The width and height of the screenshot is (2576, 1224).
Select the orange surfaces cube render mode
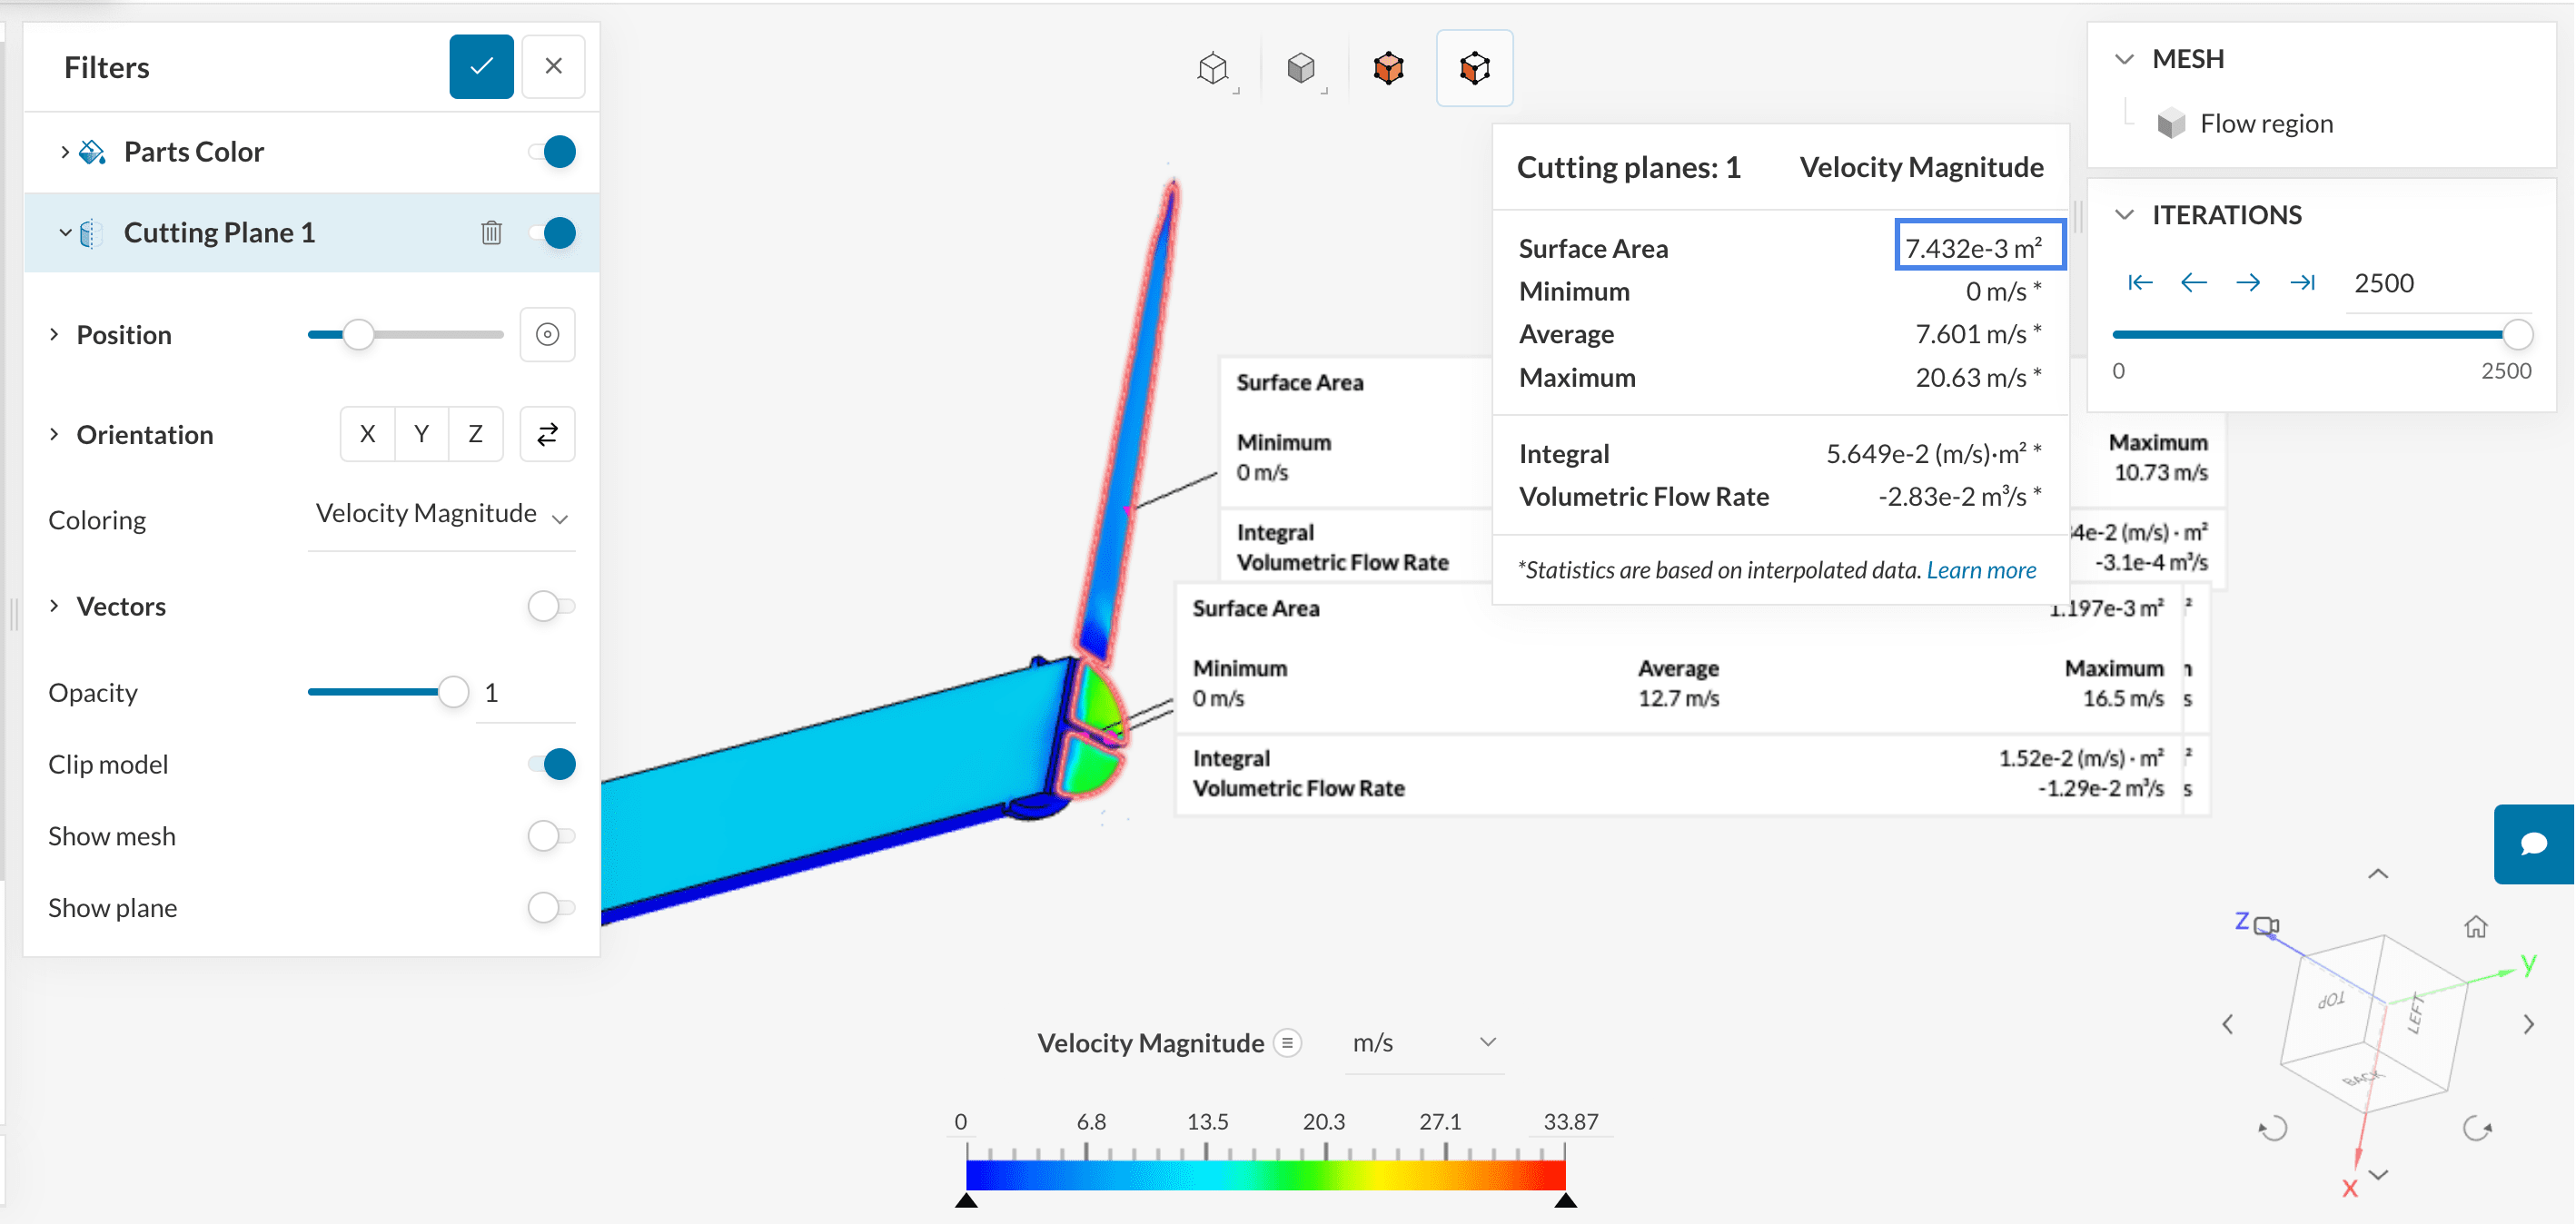1388,68
